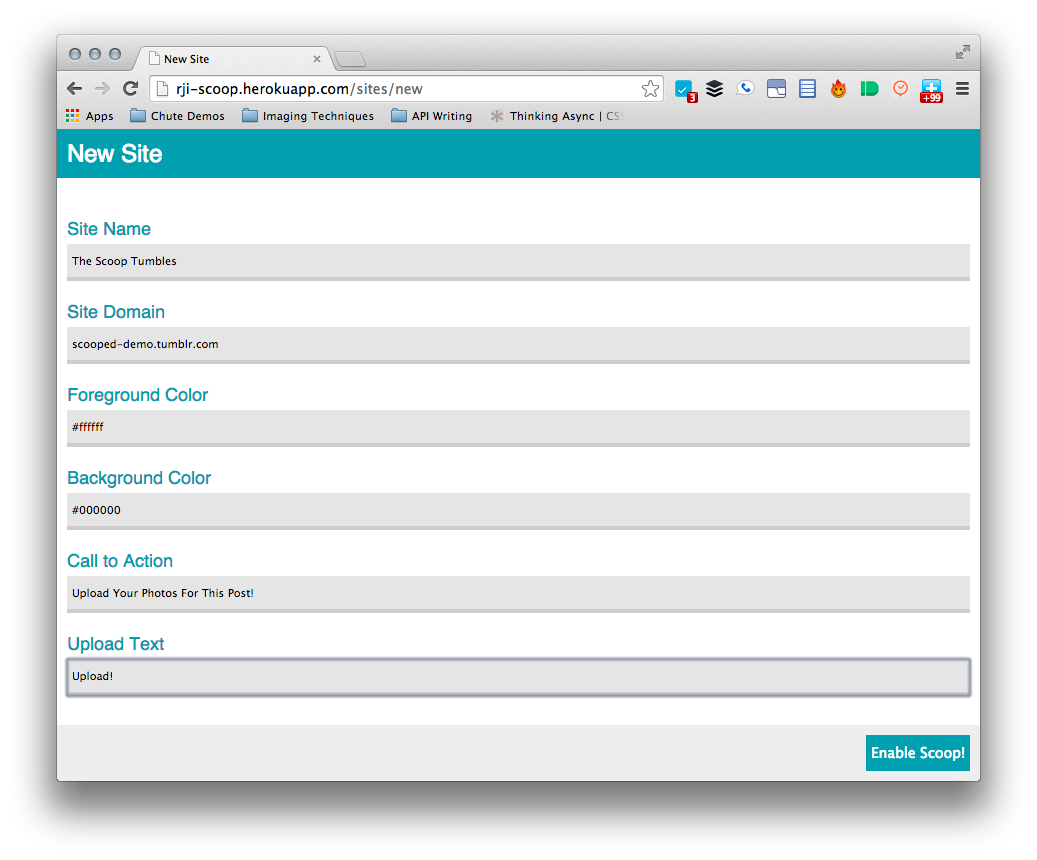
Task: Click the Site Name input field
Action: pyautogui.click(x=518, y=262)
